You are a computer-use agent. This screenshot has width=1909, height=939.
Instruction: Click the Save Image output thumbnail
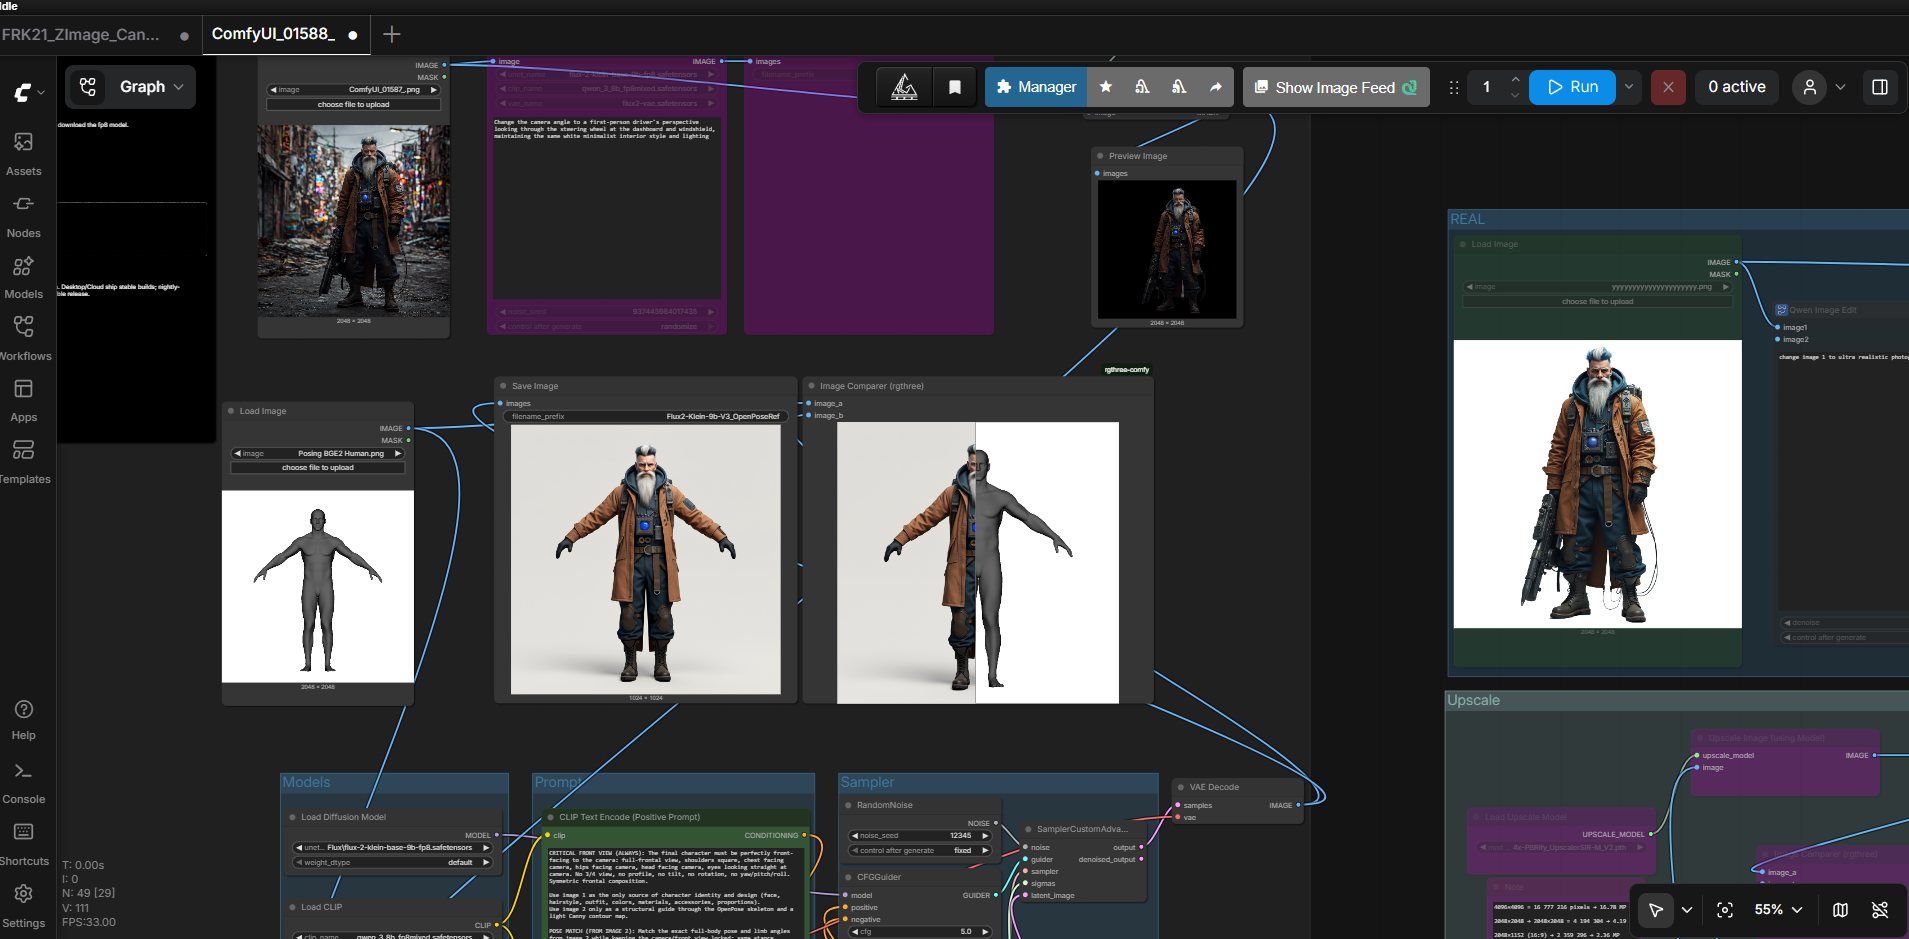pyautogui.click(x=646, y=559)
